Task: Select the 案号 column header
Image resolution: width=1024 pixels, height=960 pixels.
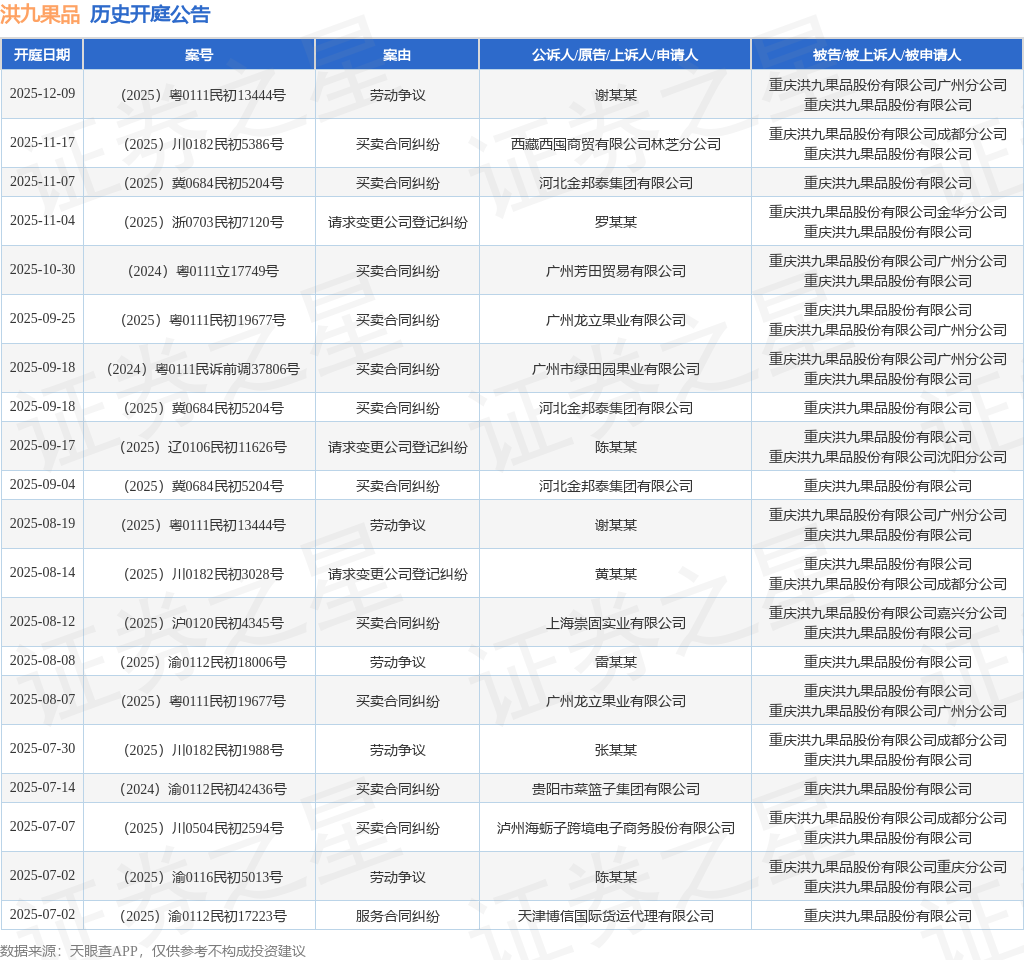Action: (x=199, y=55)
